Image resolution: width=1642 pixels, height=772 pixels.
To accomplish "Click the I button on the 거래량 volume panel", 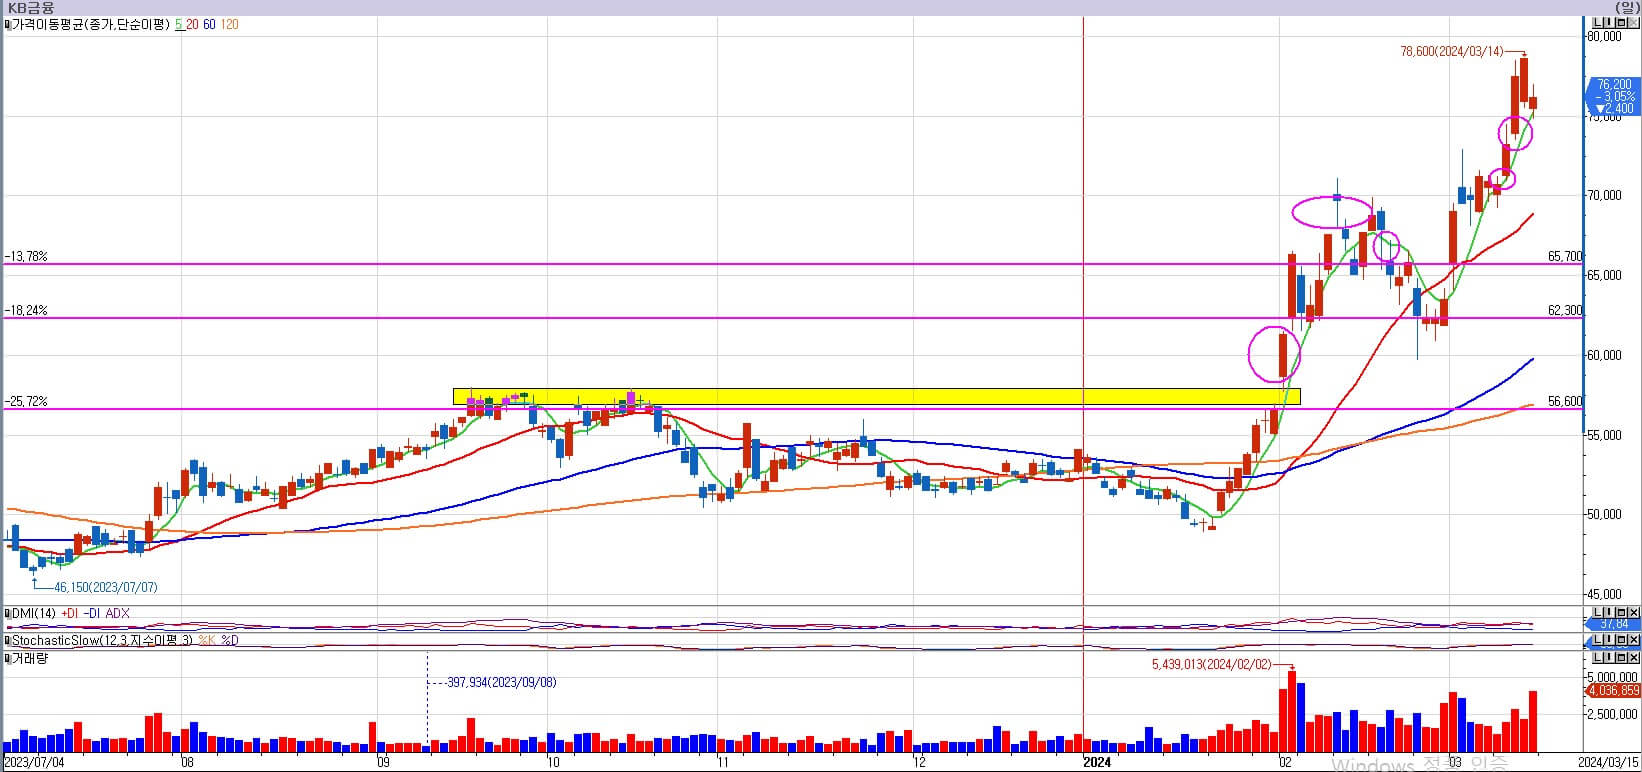I will (1609, 657).
